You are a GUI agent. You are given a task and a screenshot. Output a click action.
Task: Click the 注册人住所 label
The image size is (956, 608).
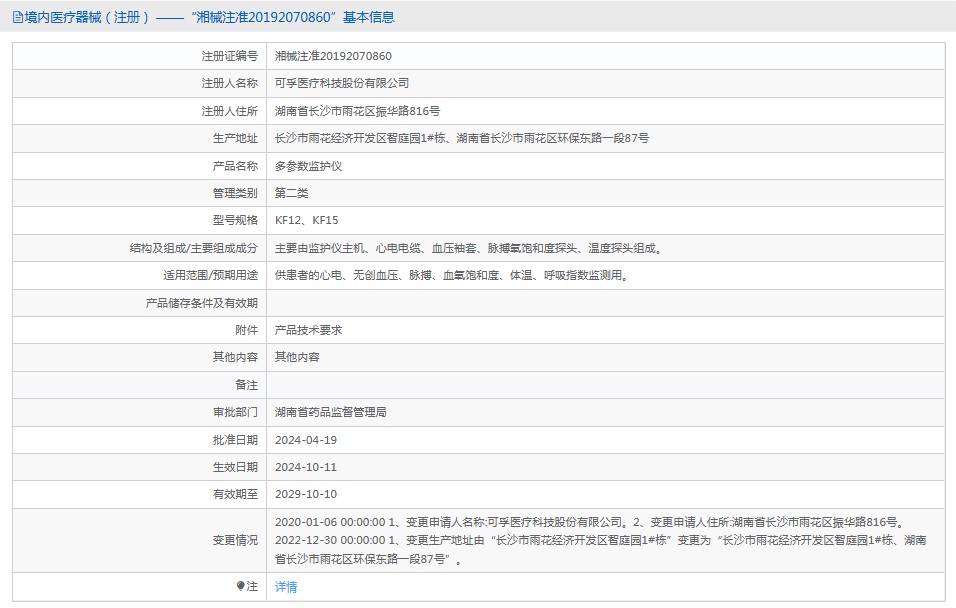(230, 111)
